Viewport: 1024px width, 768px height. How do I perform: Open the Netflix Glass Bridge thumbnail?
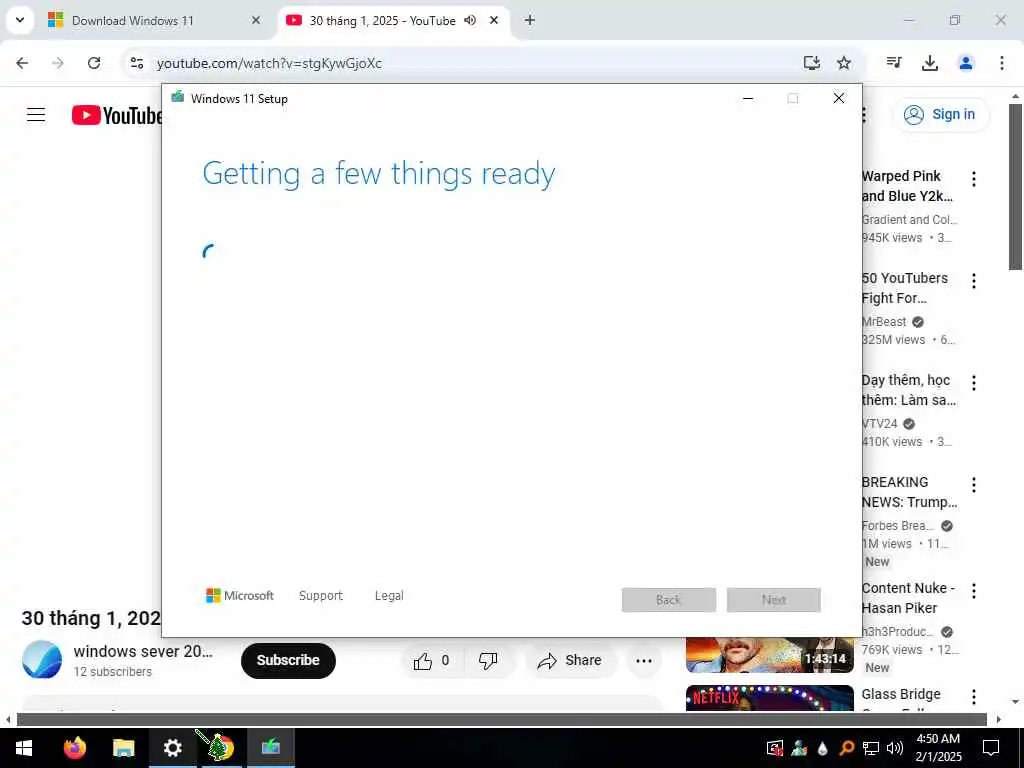point(769,697)
